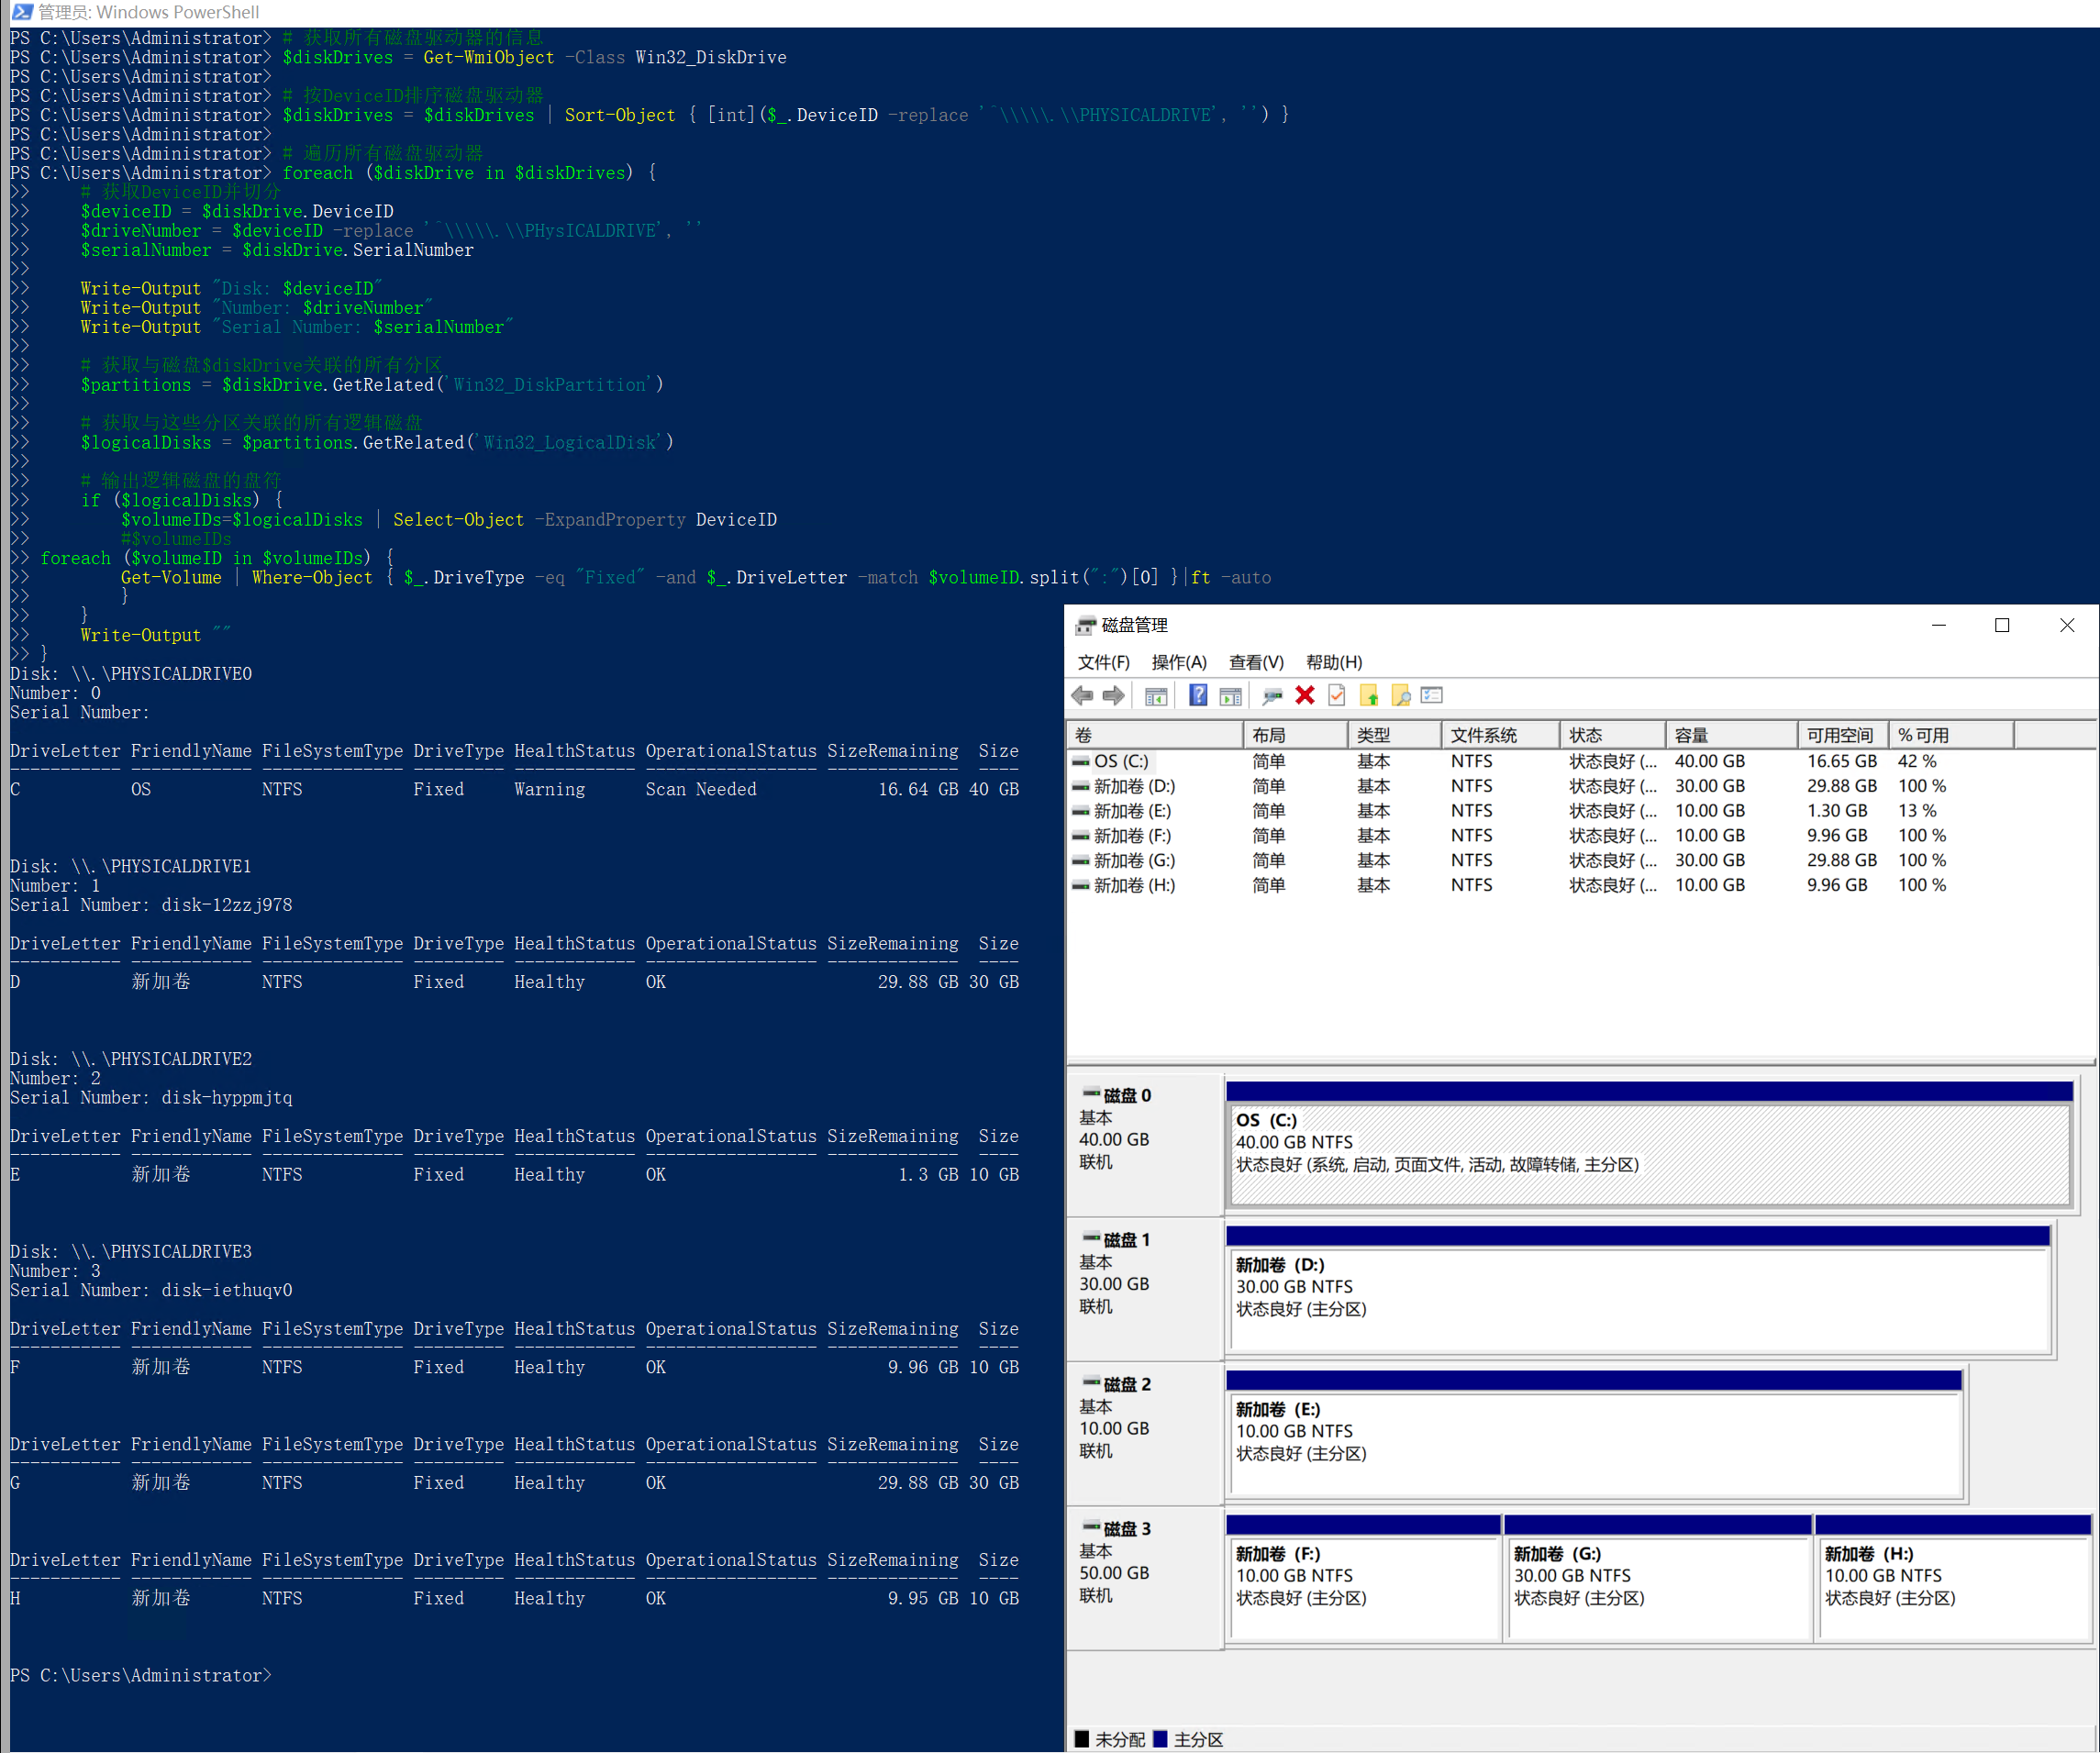Click the blue Help question-mark toolbar icon
The height and width of the screenshot is (1753, 2100).
coord(1197,695)
